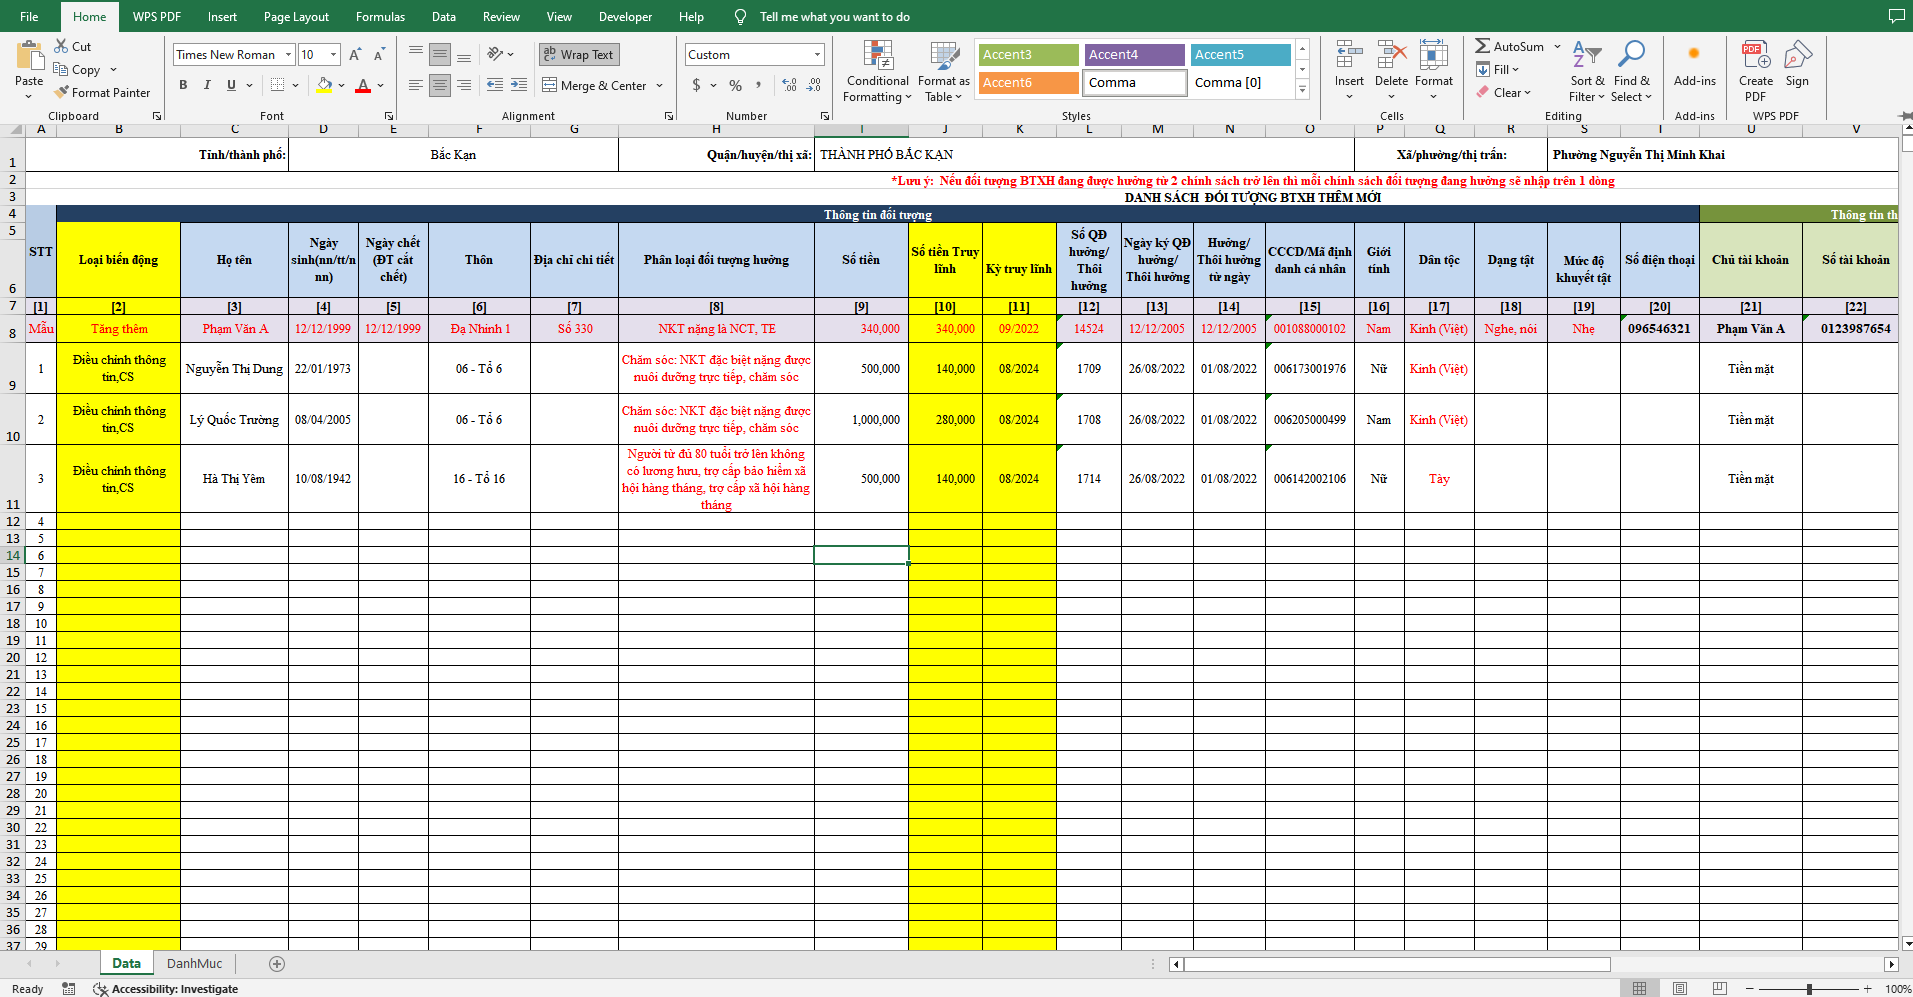
Task: Click the Increase Font Size icon
Action: coord(355,55)
